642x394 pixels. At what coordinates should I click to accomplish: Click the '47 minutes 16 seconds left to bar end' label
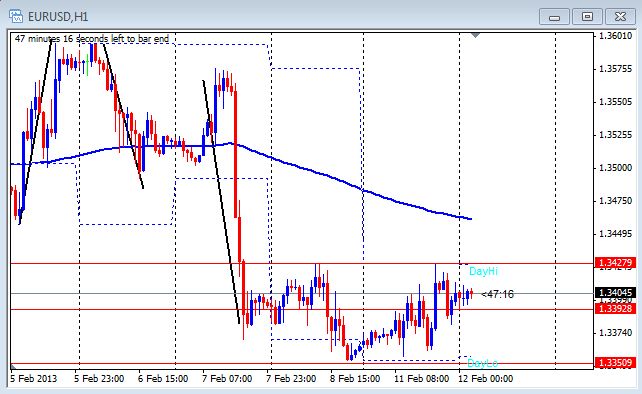(92, 39)
